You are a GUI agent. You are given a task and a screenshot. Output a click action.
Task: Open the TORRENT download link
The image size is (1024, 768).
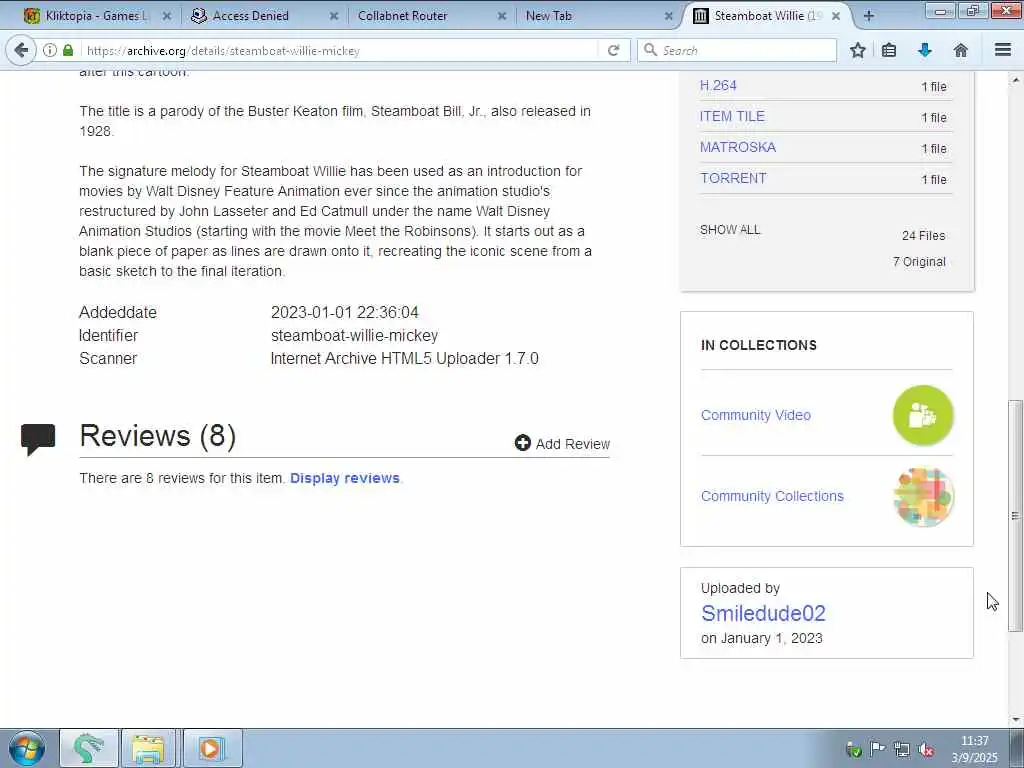[733, 178]
